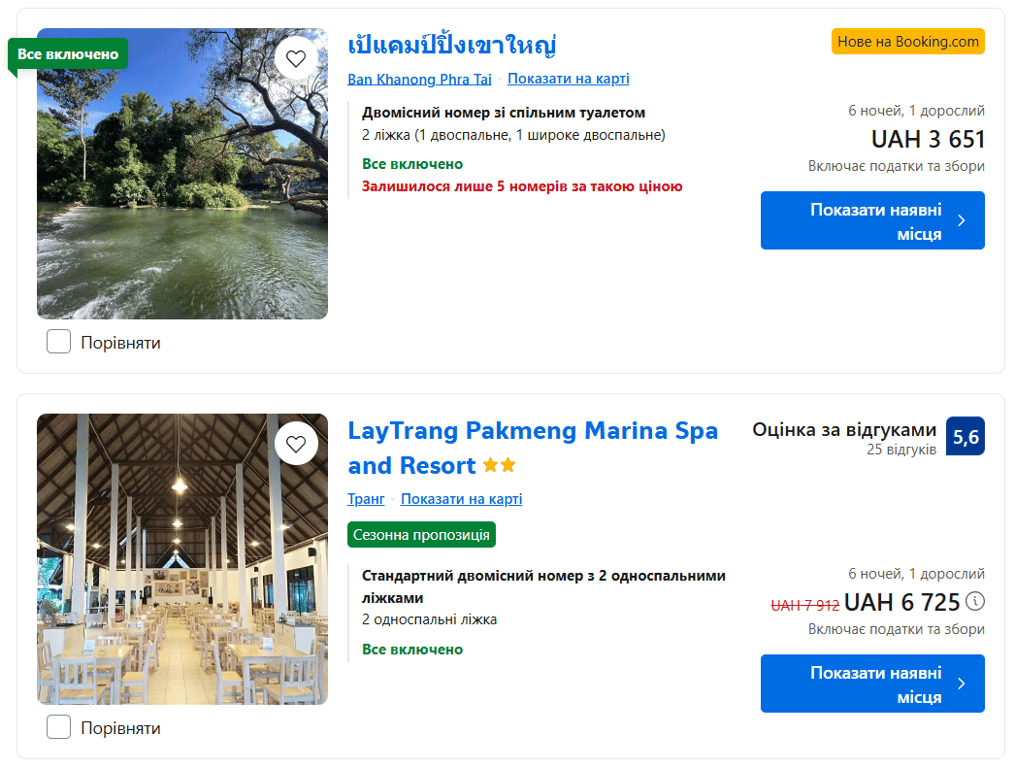1015x768 pixels.
Task: Click info icon next to UAH 6 725
Action: [x=975, y=602]
